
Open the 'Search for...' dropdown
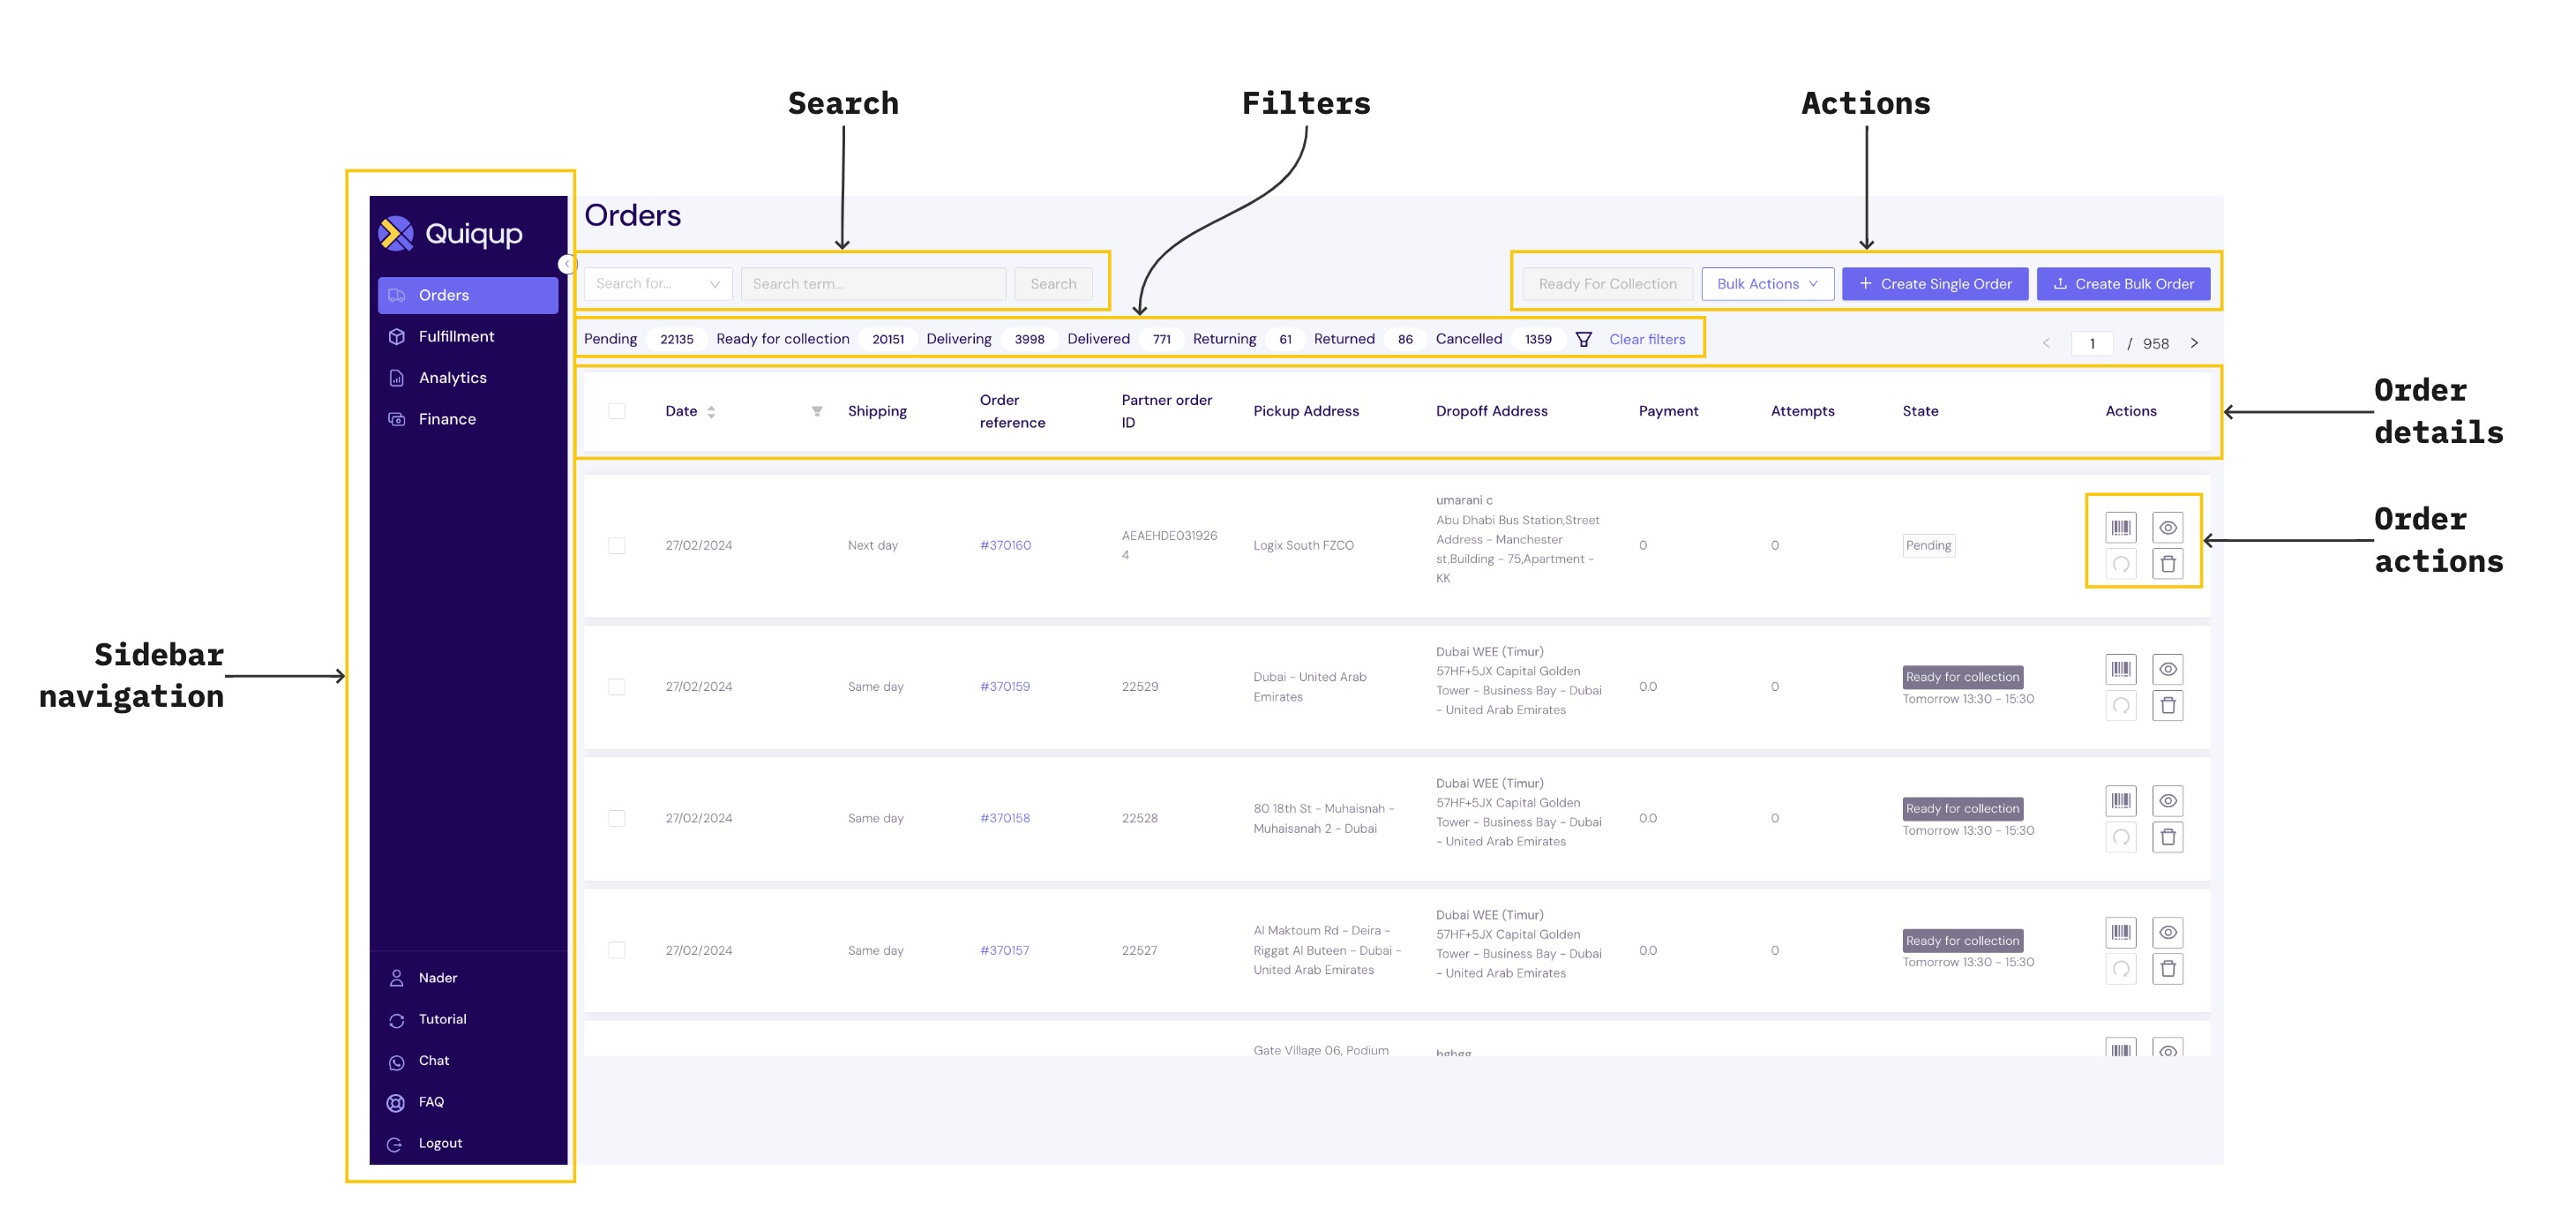(658, 284)
